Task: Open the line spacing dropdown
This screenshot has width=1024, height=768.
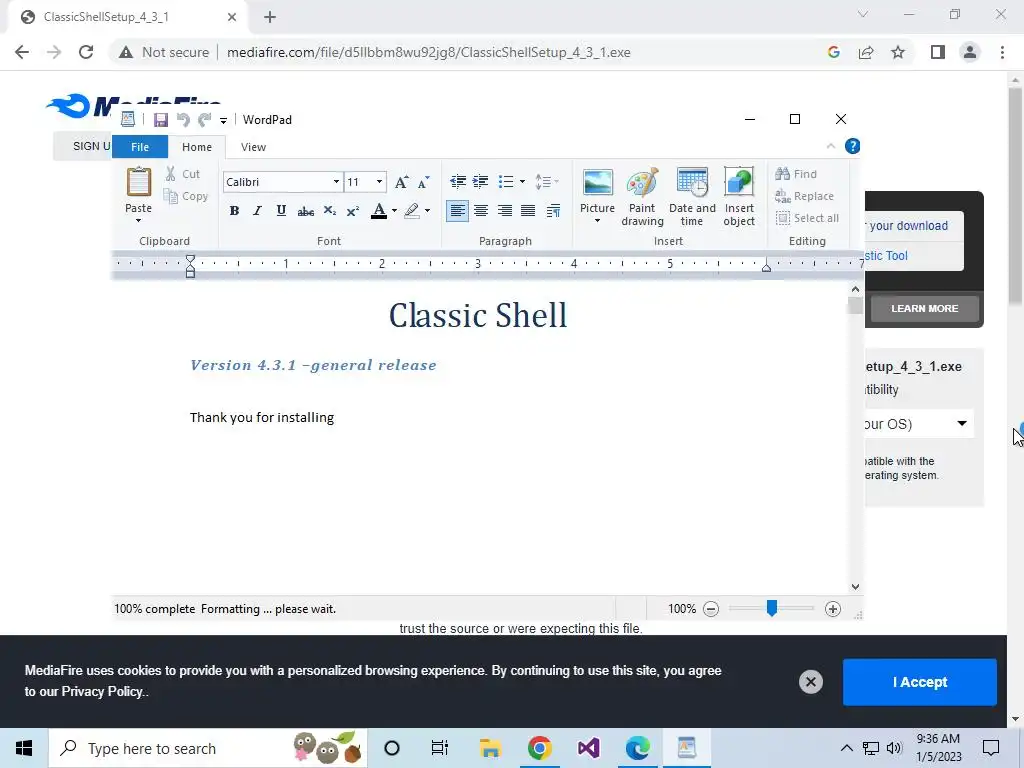Action: pos(546,182)
